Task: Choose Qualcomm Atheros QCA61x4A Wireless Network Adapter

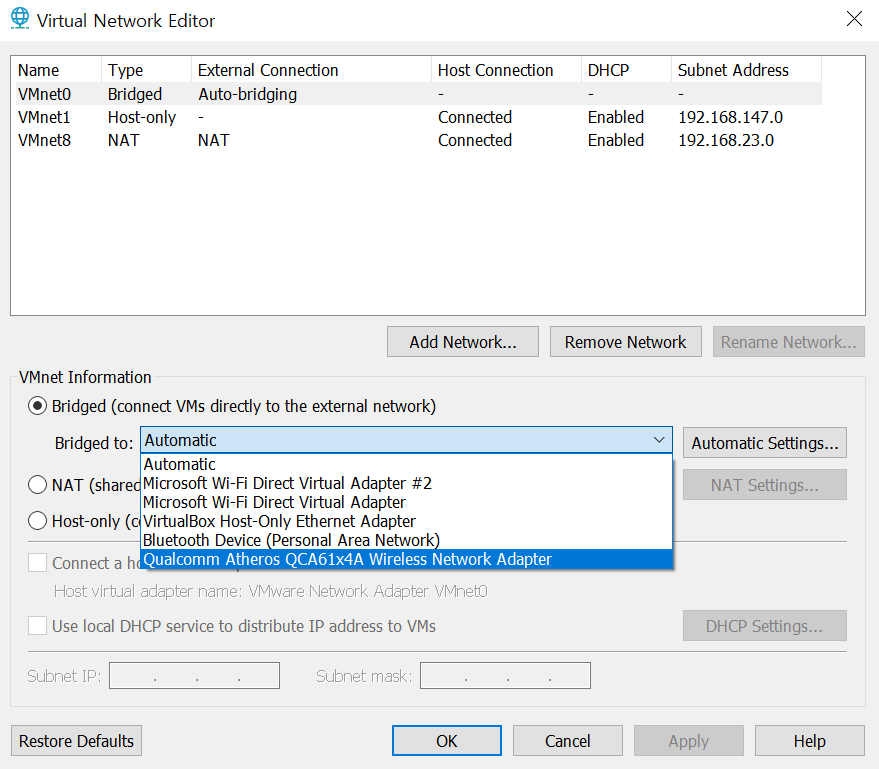Action: click(406, 559)
